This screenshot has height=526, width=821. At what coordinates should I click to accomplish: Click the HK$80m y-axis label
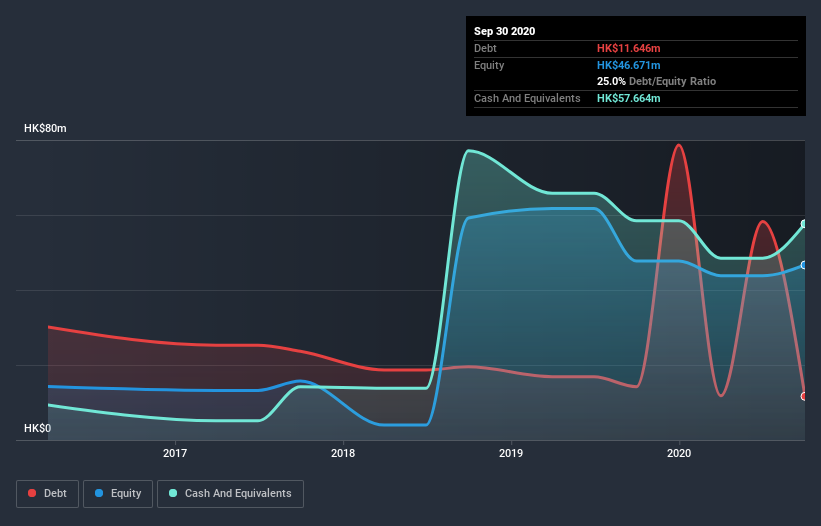45,128
